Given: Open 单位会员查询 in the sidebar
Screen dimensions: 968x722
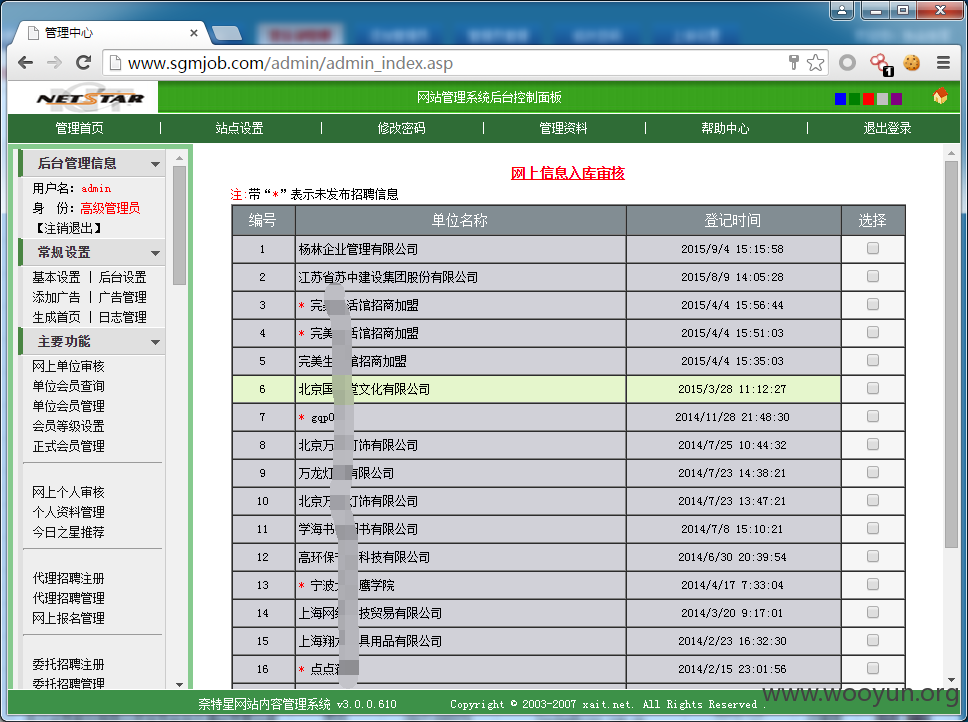Looking at the screenshot, I should tap(69, 386).
